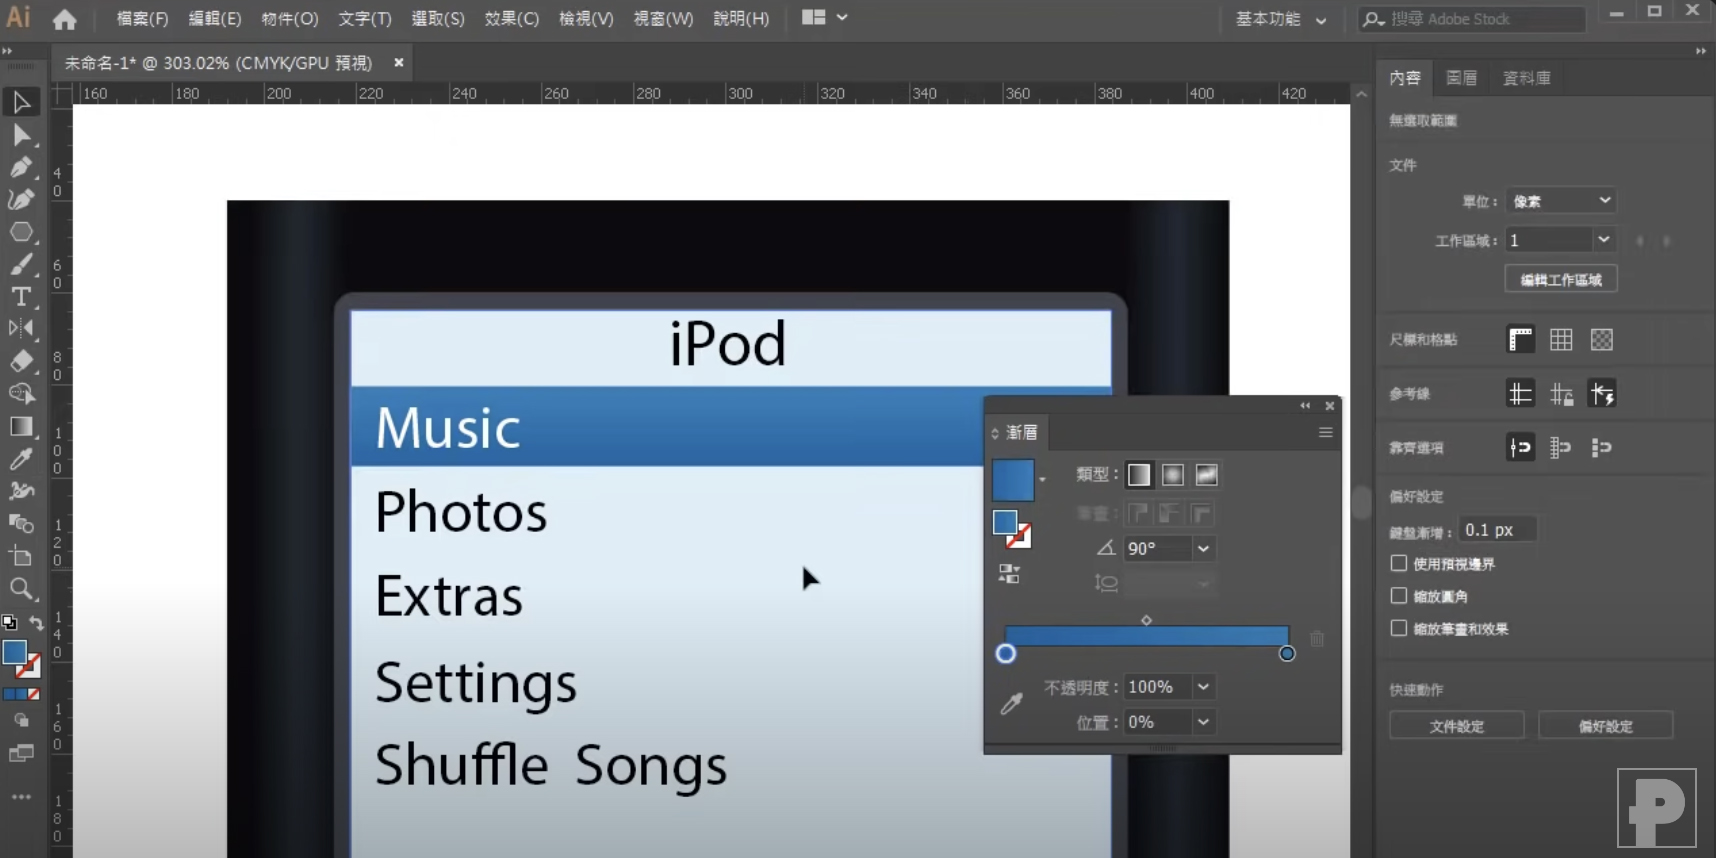This screenshot has height=858, width=1716.
Task: Open 基本功能 workspace switcher
Action: point(1281,19)
